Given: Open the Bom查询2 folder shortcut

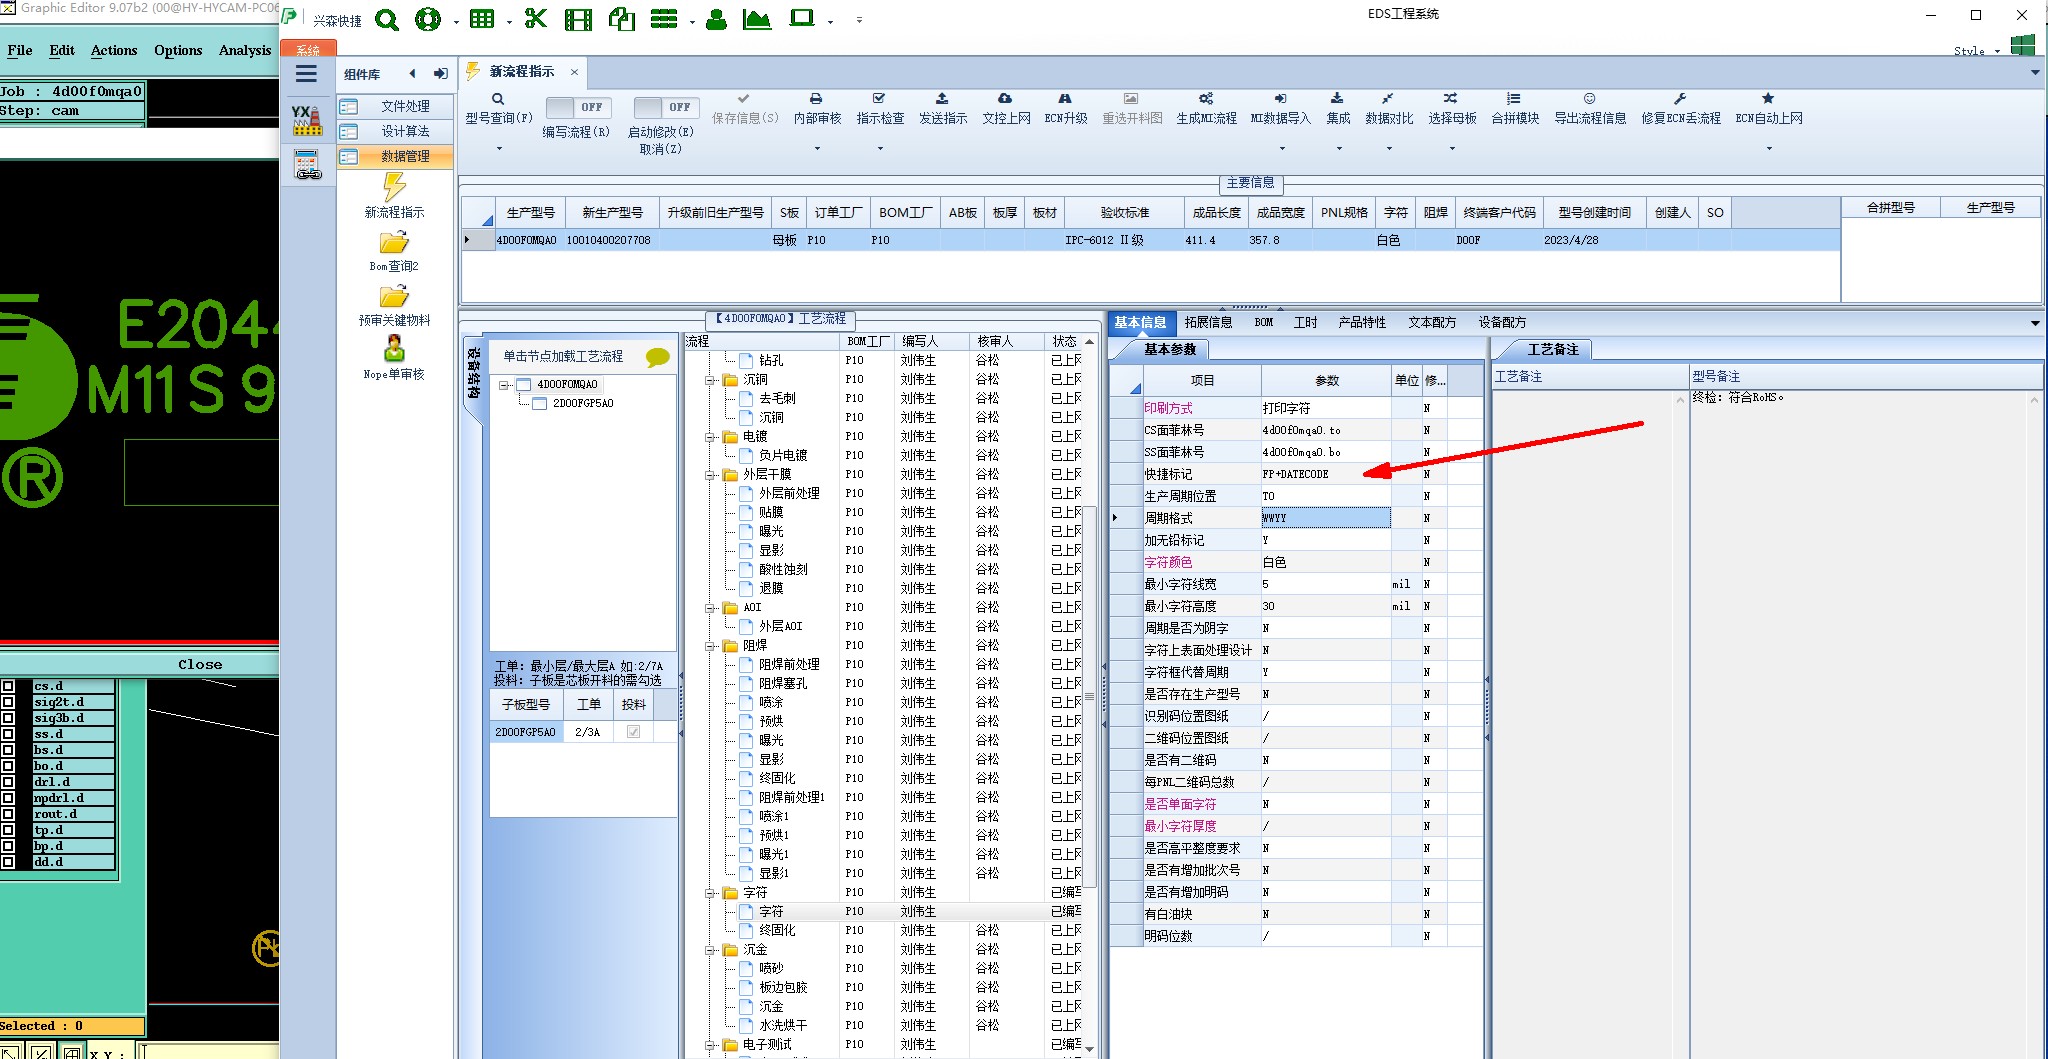Looking at the screenshot, I should click(x=394, y=251).
